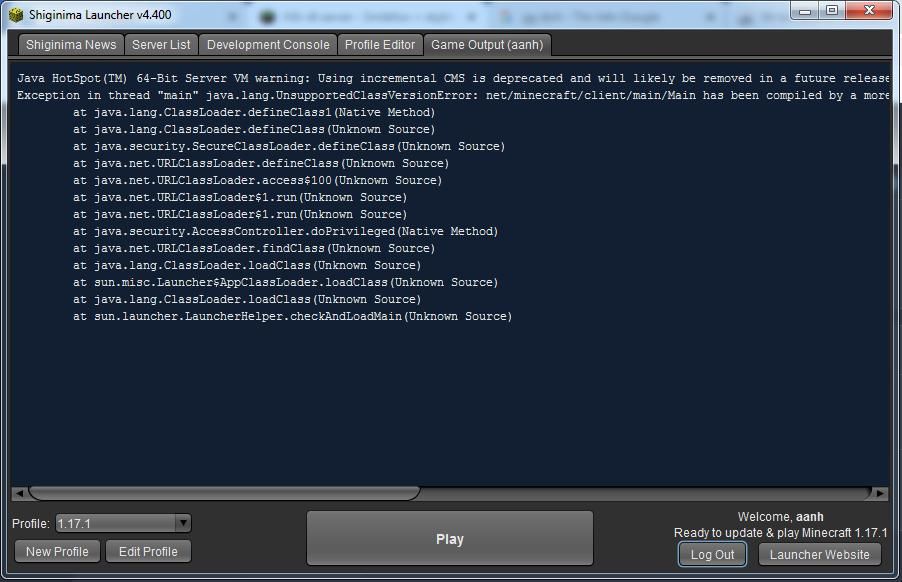Screen dimensions: 902x582
Task: Switch to the Profile Editor tab
Action: pyautogui.click(x=380, y=45)
